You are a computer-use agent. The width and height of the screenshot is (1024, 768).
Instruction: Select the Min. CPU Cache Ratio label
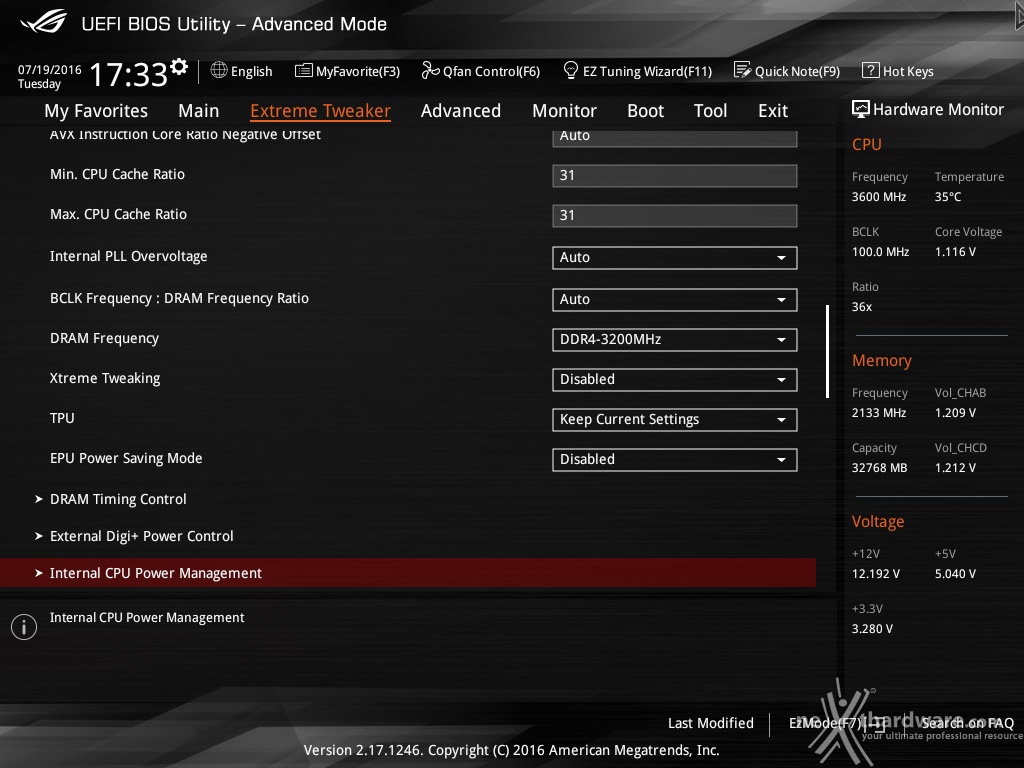point(118,174)
